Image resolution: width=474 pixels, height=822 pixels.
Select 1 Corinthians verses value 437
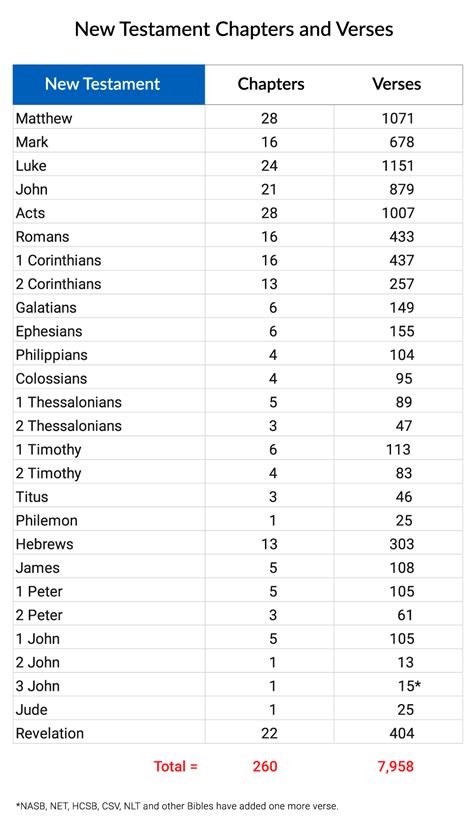tap(402, 260)
